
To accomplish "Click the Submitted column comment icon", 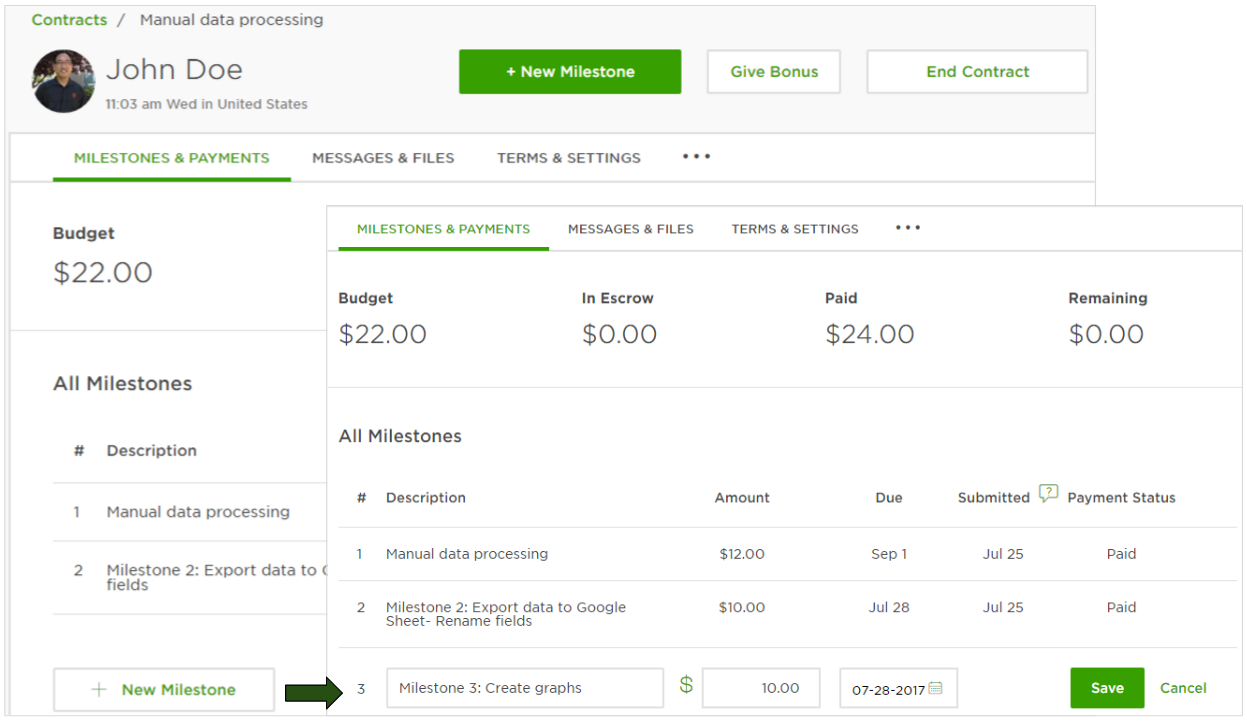I will pos(1047,493).
